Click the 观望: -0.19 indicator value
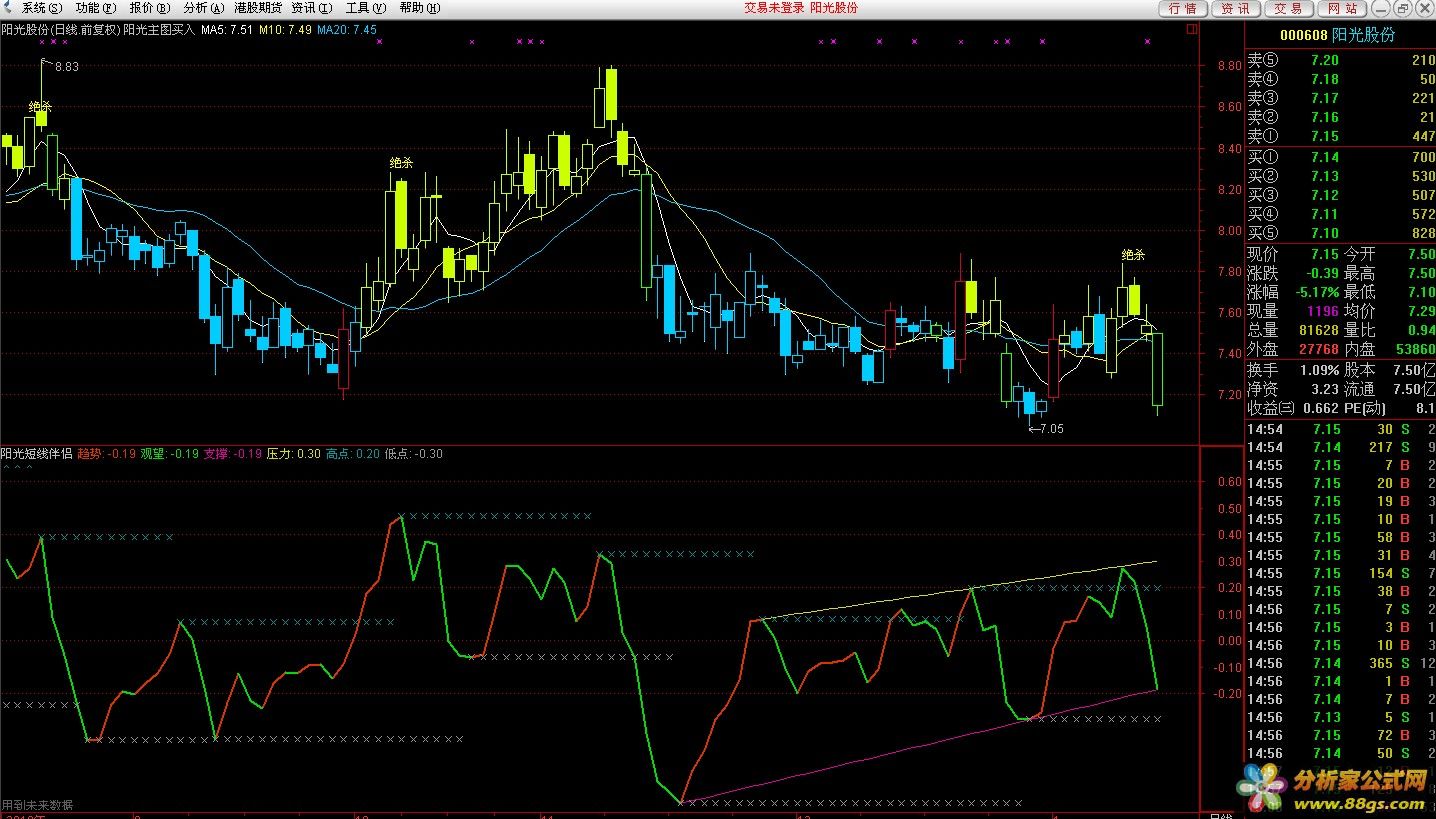The width and height of the screenshot is (1436, 819). tap(170, 454)
